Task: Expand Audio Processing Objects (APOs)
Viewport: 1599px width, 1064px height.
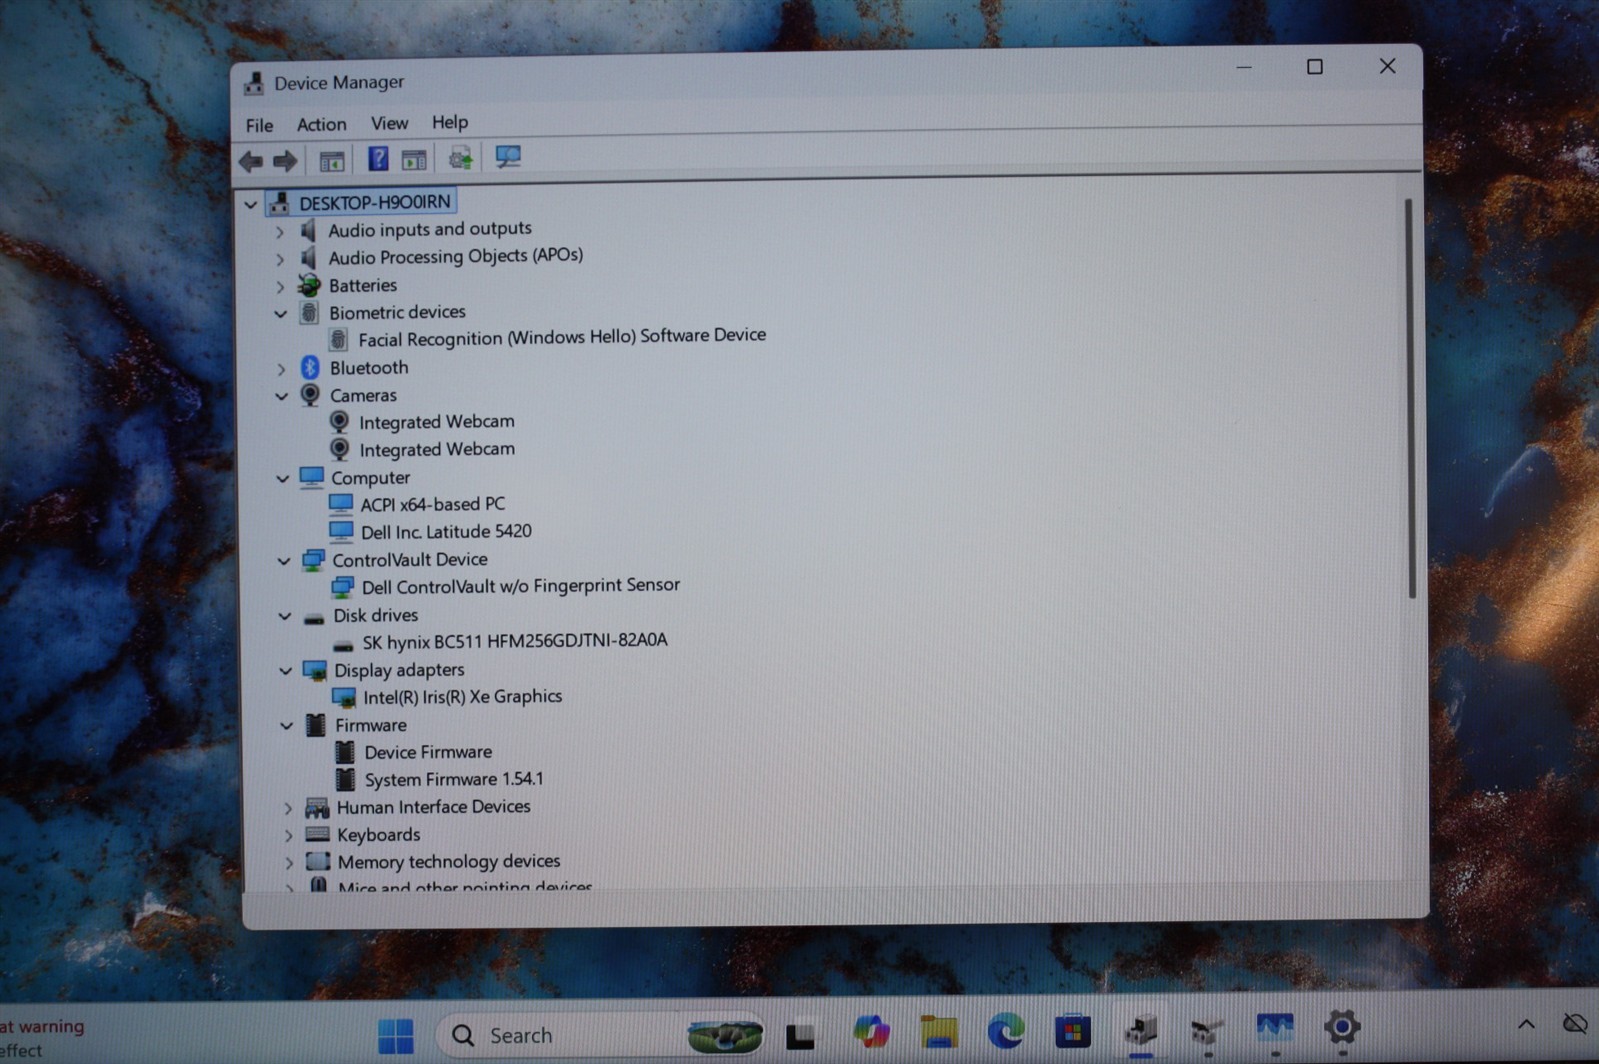Action: [x=280, y=259]
